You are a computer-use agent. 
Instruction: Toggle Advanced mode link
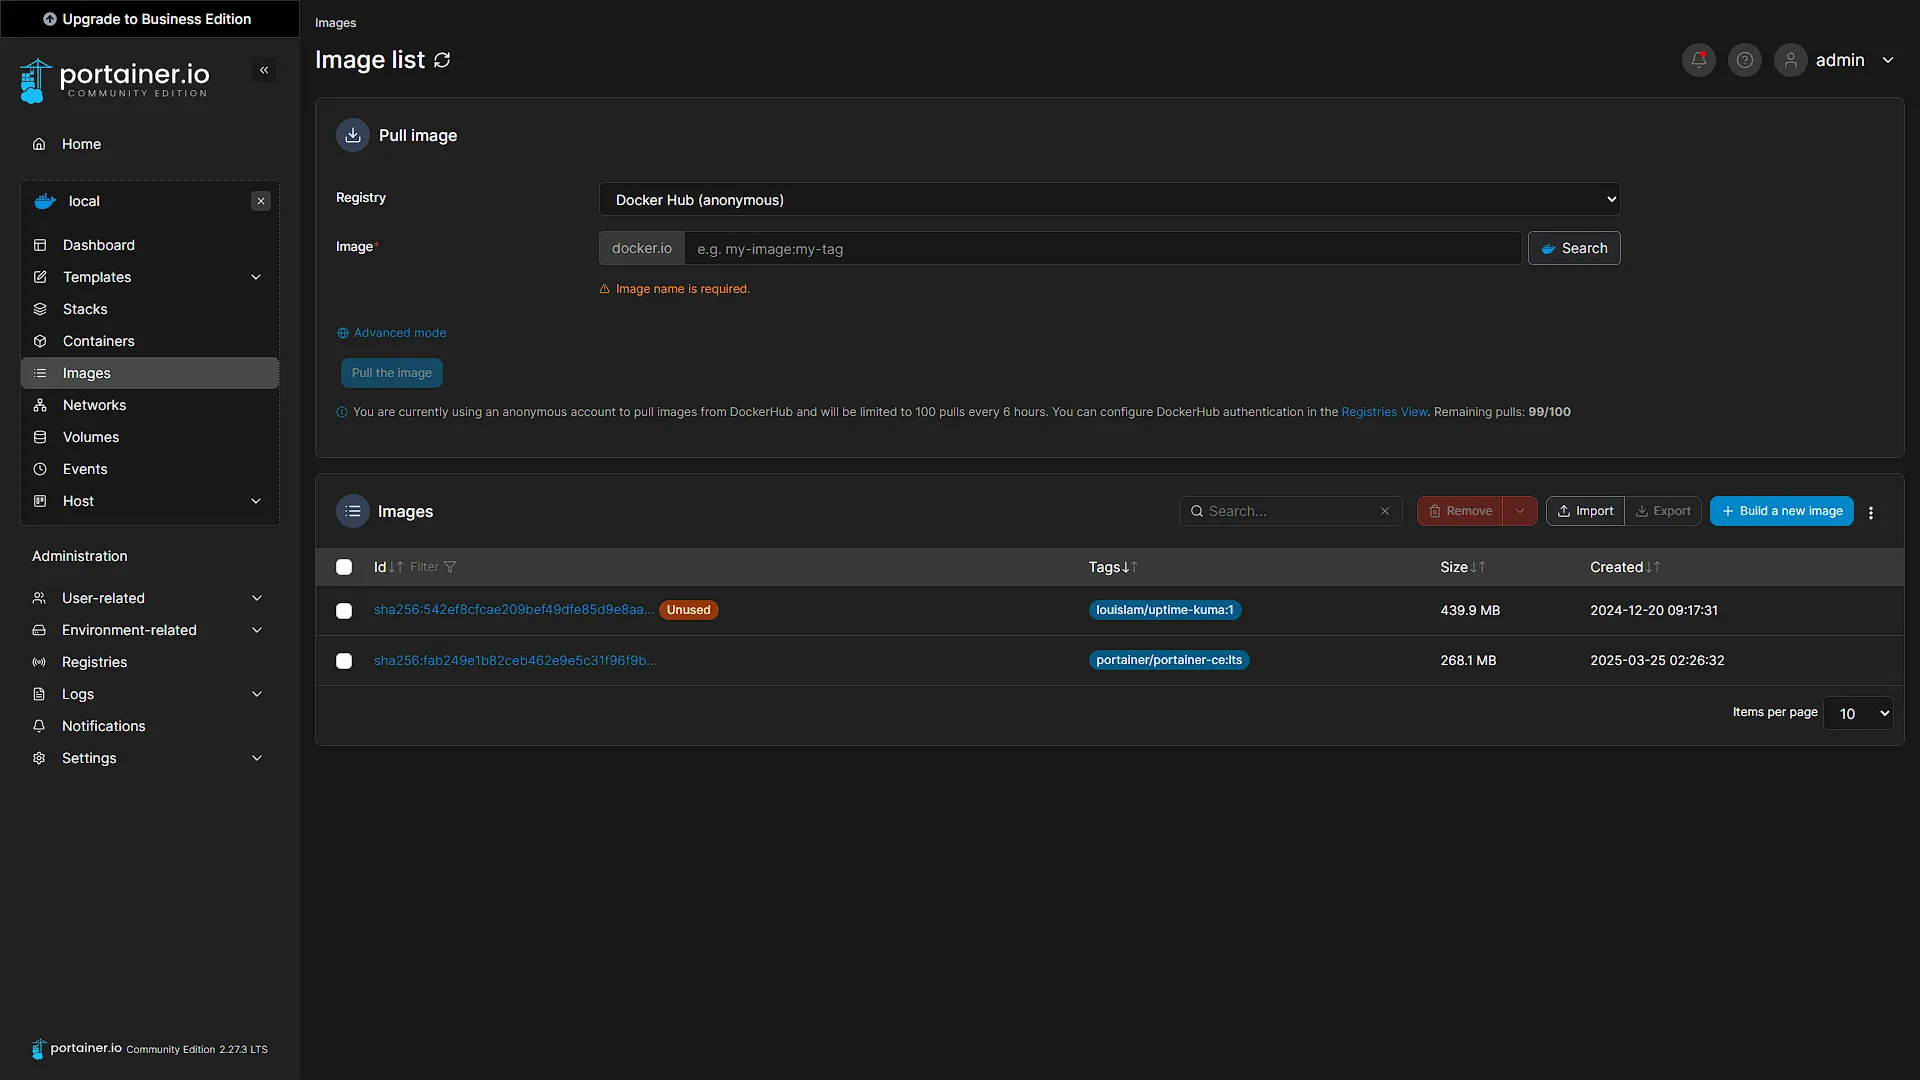coord(391,333)
